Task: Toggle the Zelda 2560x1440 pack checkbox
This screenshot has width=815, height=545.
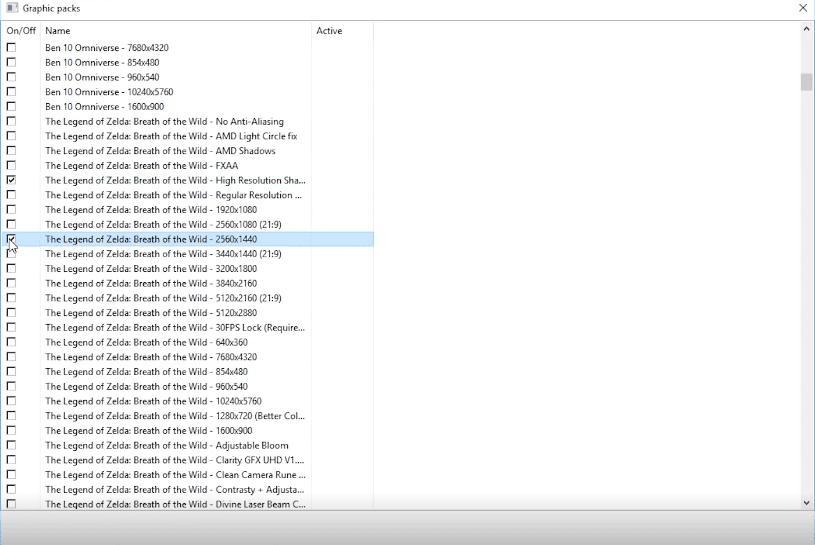Action: (11, 239)
